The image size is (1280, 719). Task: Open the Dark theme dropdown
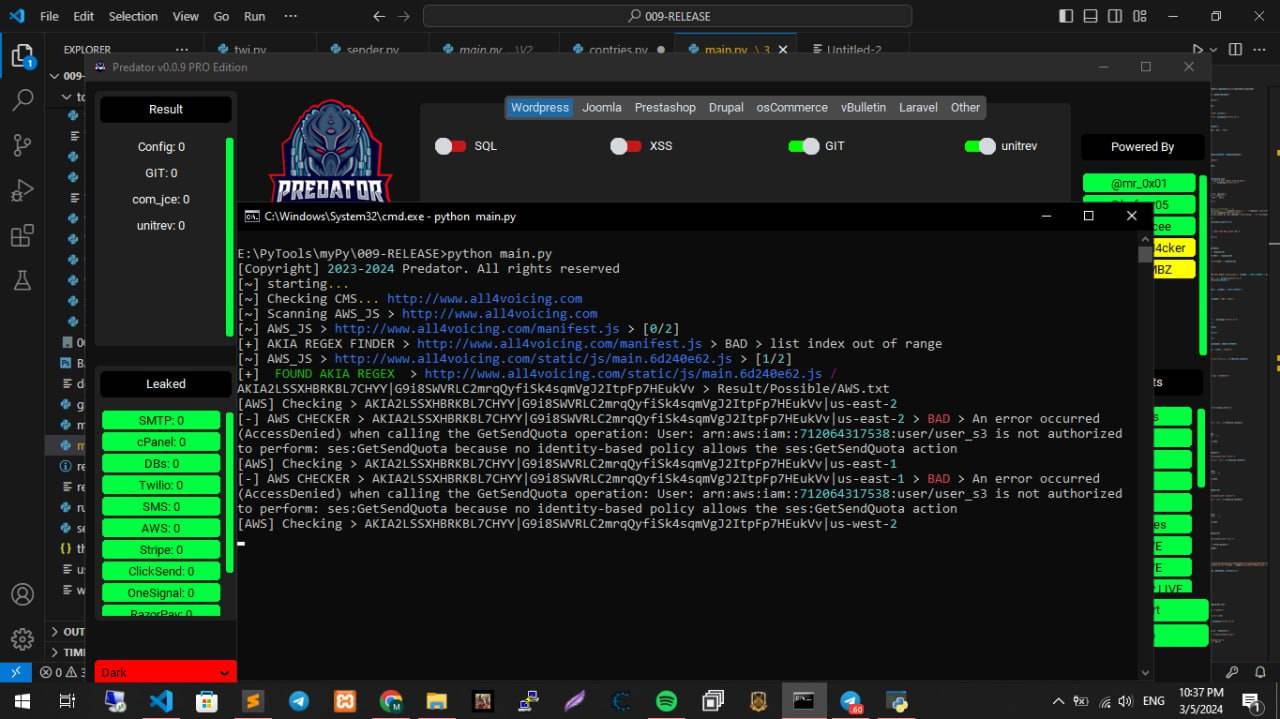point(165,673)
